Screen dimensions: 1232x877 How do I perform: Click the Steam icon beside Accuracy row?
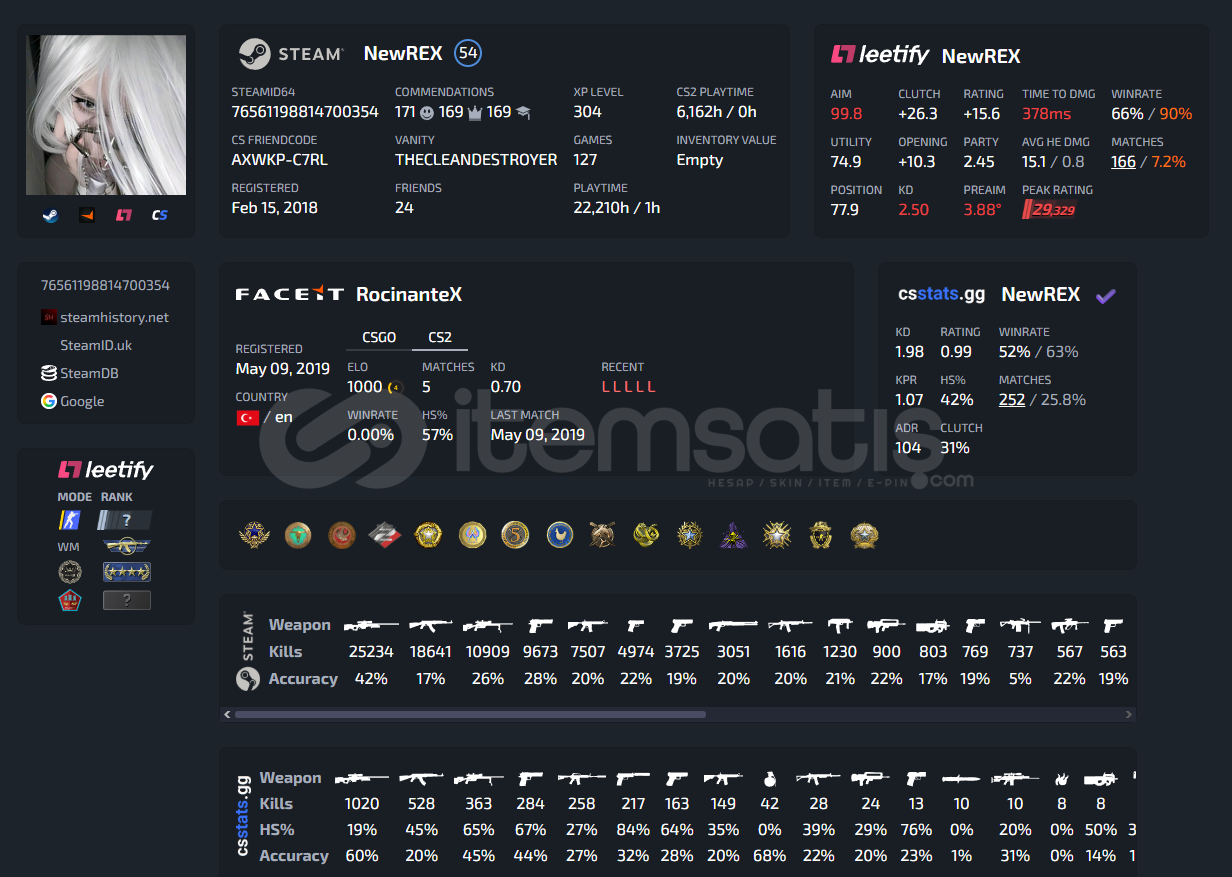[x=247, y=679]
